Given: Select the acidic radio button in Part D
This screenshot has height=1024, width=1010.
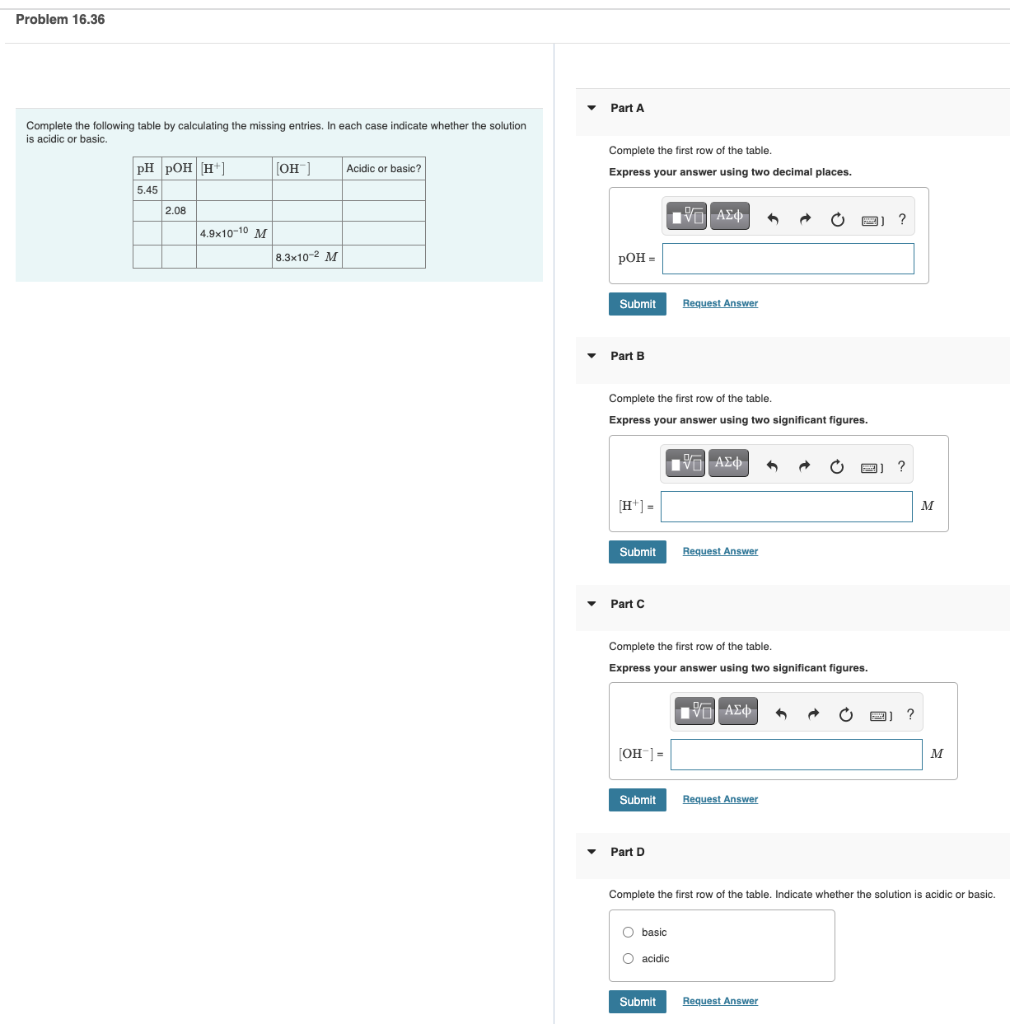Looking at the screenshot, I should coord(628,958).
